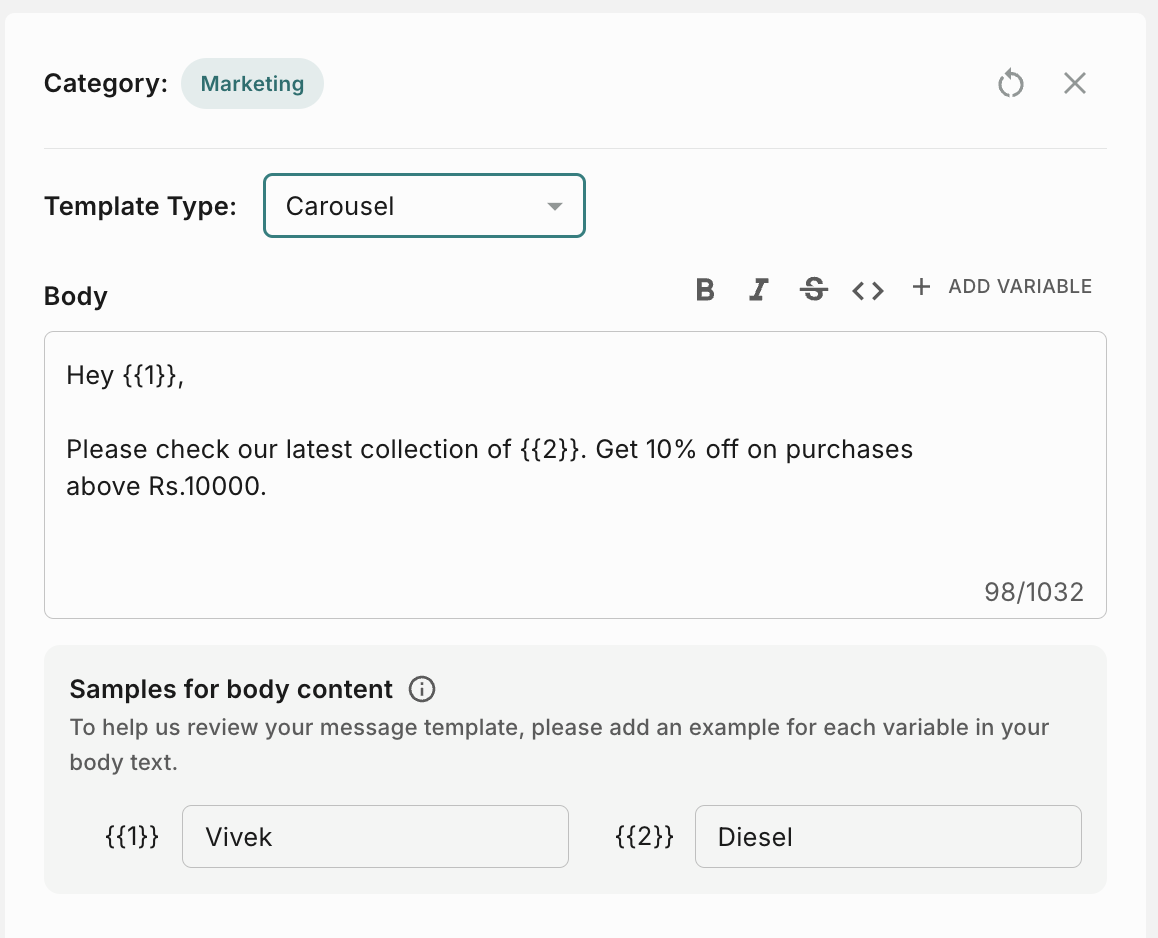Click the plus icon next to Add Variable
Screen dimensions: 1158x938
[921, 287]
